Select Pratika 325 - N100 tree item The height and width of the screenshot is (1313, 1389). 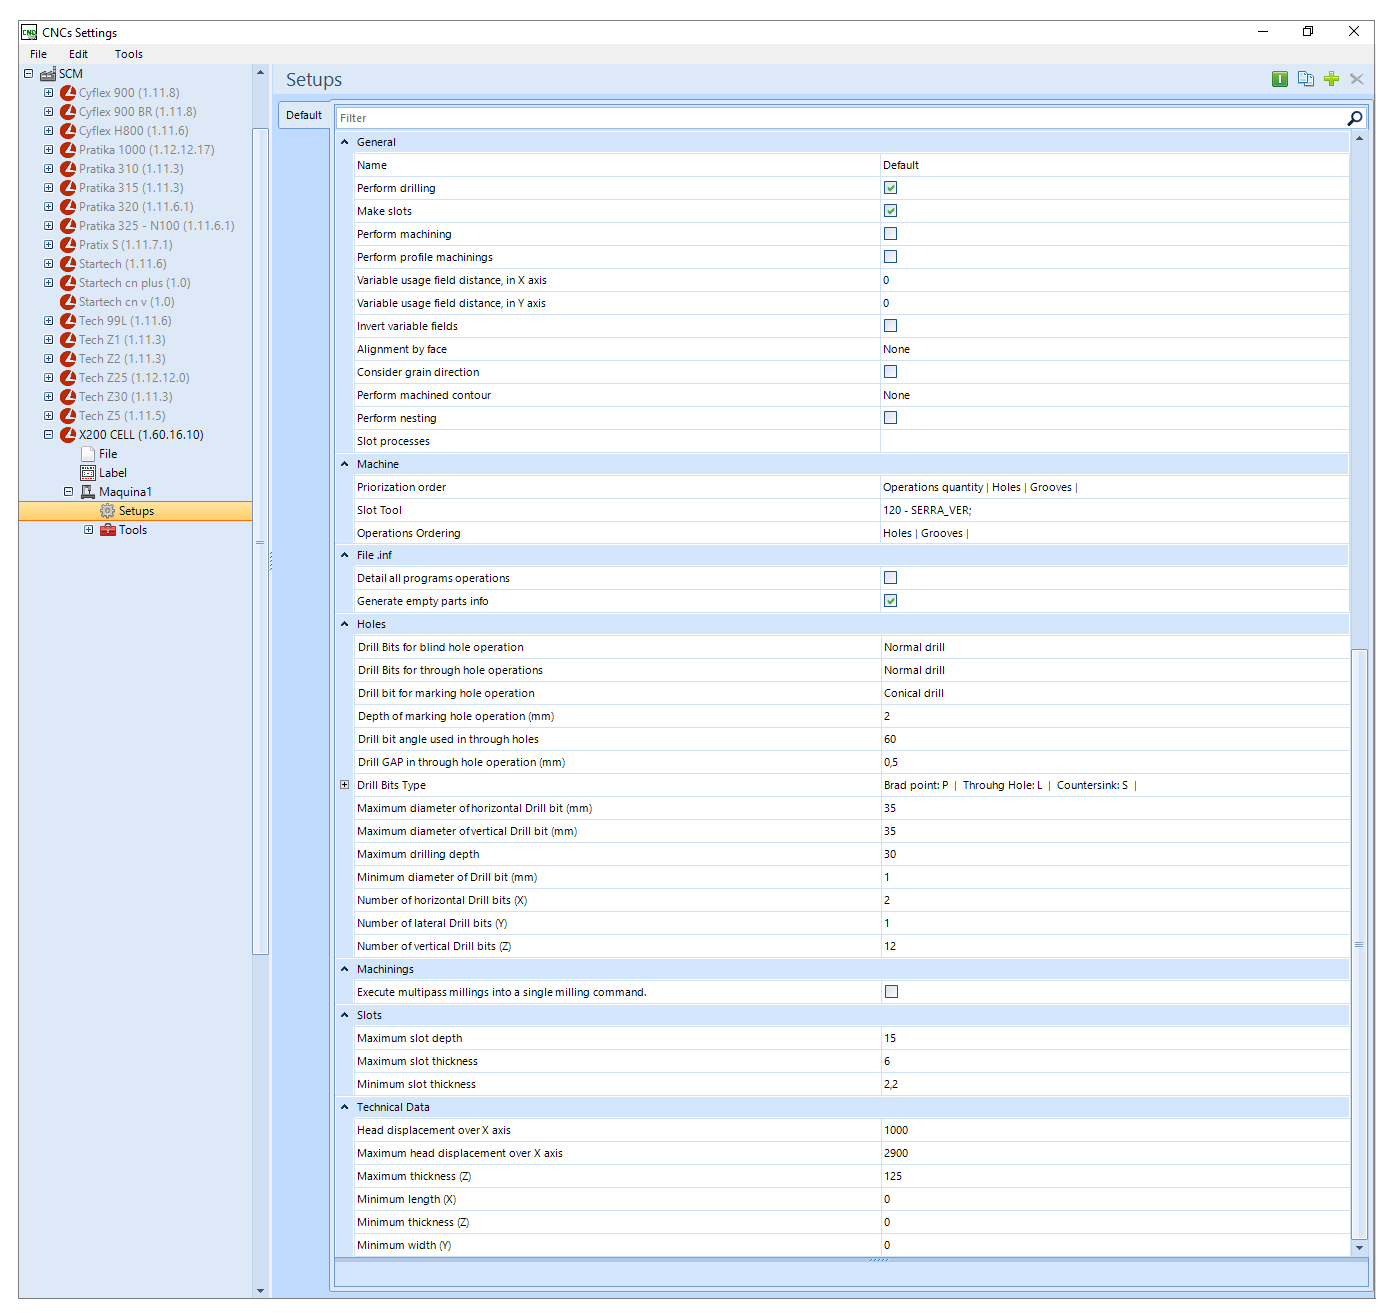click(x=157, y=226)
